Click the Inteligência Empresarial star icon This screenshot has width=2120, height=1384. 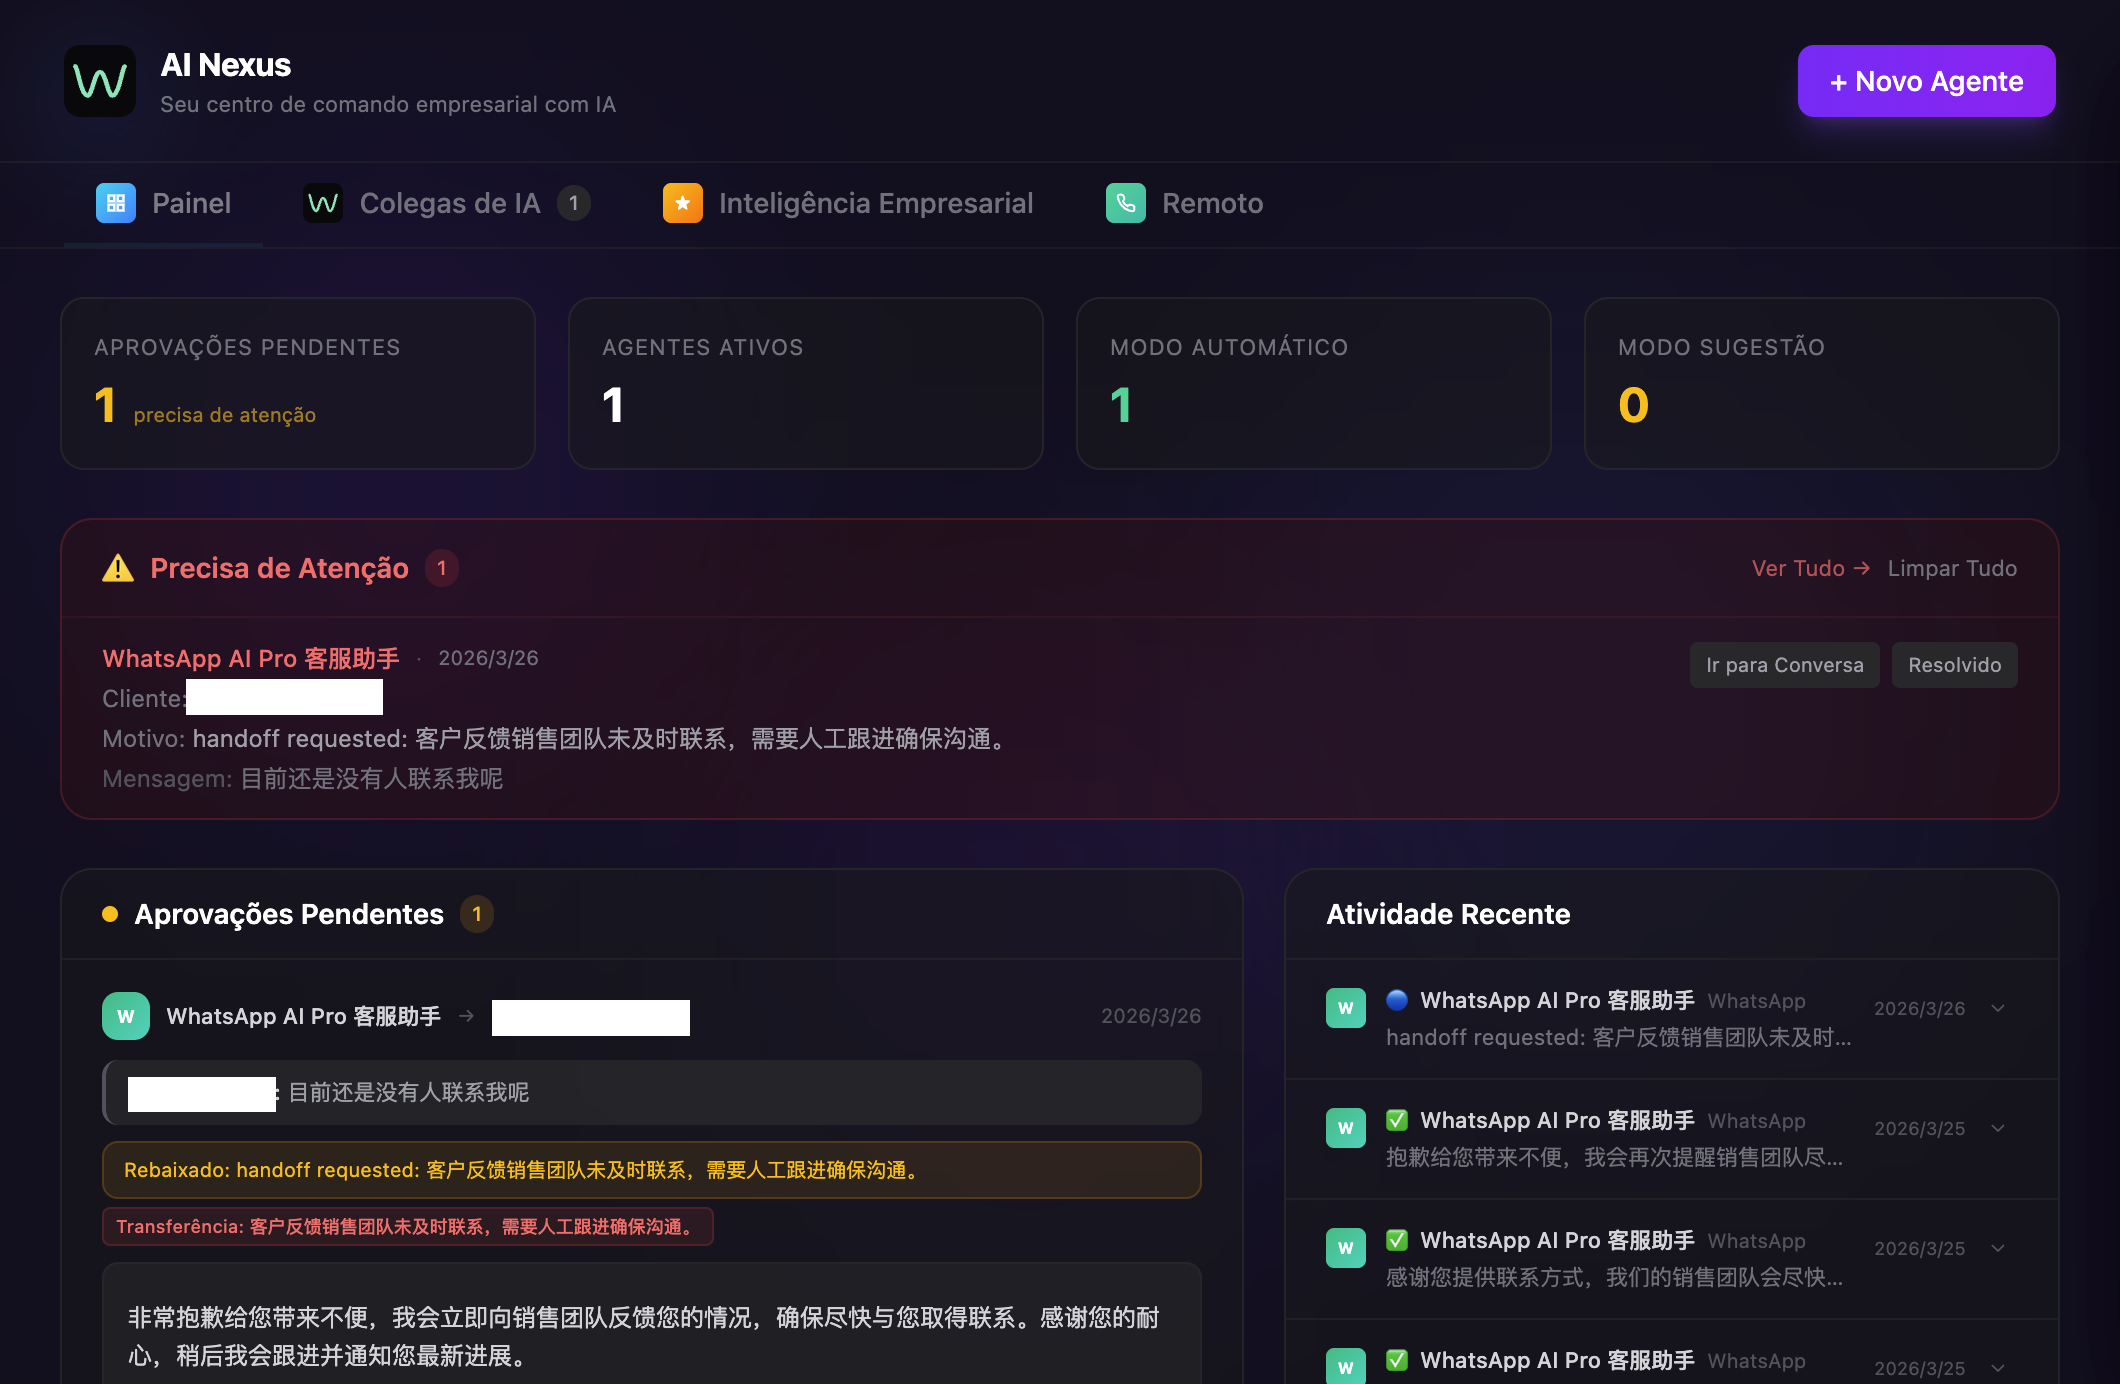pyautogui.click(x=682, y=203)
